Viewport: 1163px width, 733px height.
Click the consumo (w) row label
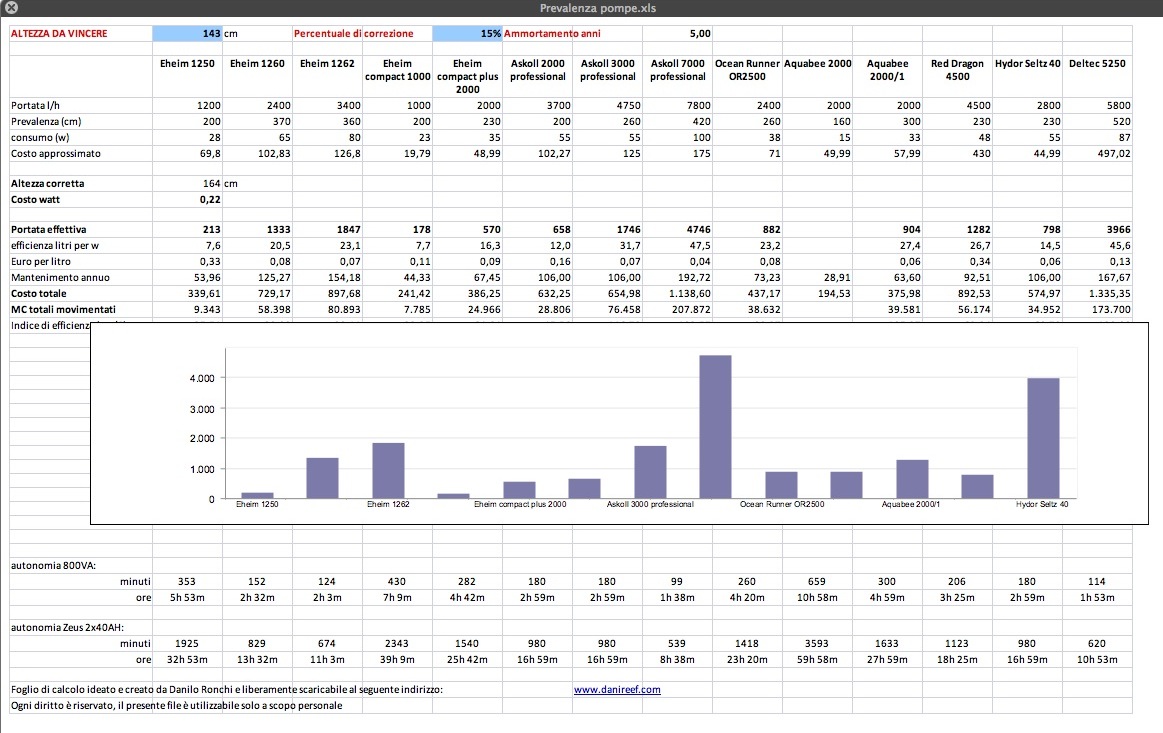[x=40, y=137]
